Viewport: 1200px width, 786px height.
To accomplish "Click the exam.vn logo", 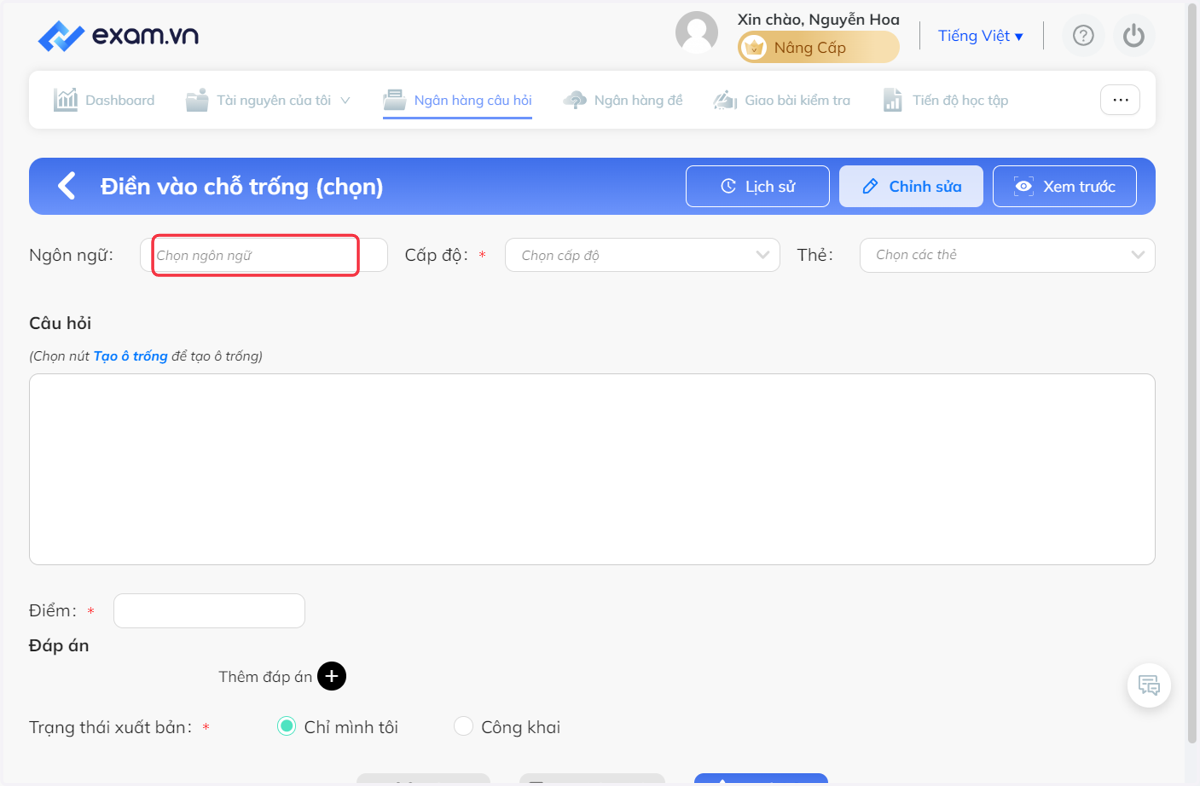I will (118, 36).
